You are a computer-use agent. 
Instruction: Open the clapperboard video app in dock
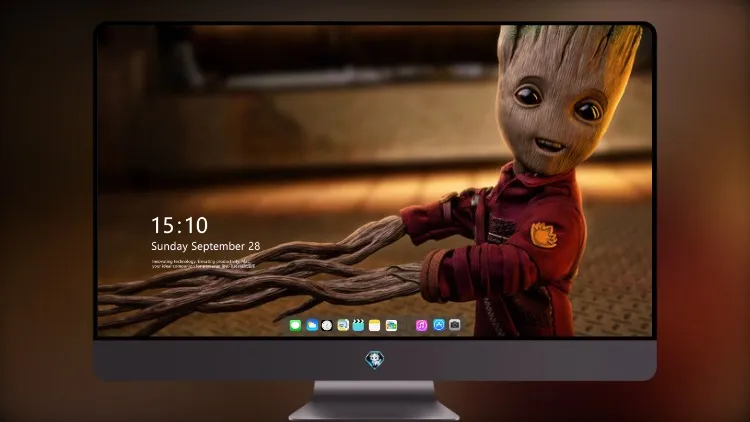coord(358,325)
